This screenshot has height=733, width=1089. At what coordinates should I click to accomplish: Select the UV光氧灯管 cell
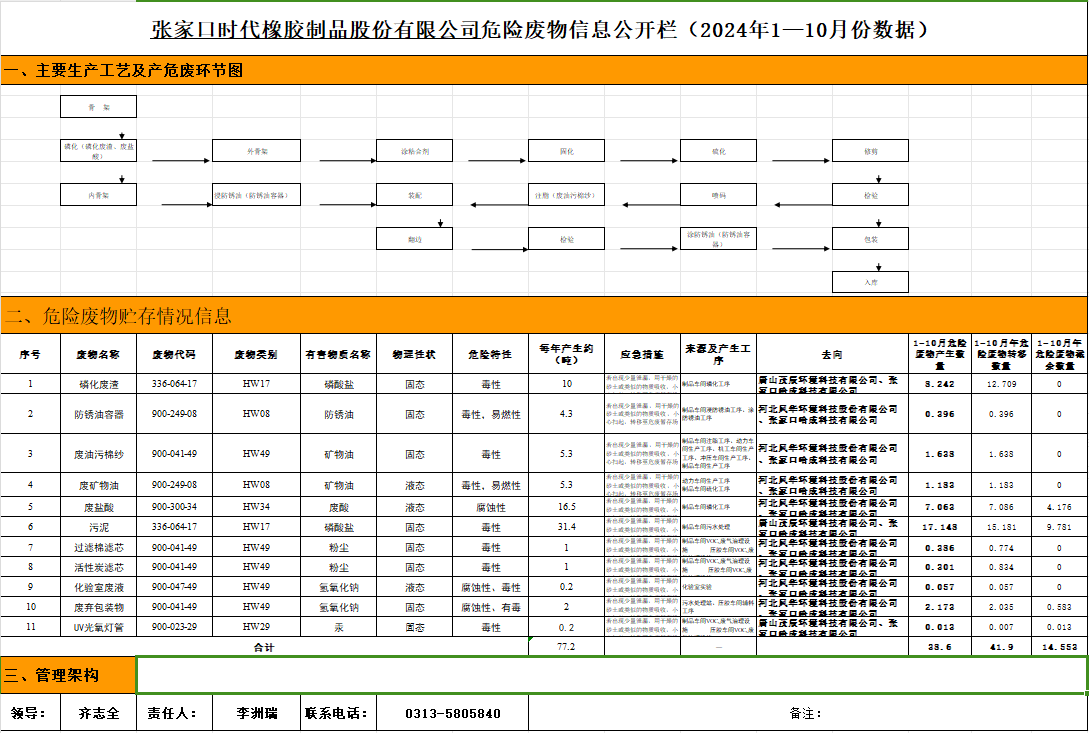pos(98,627)
